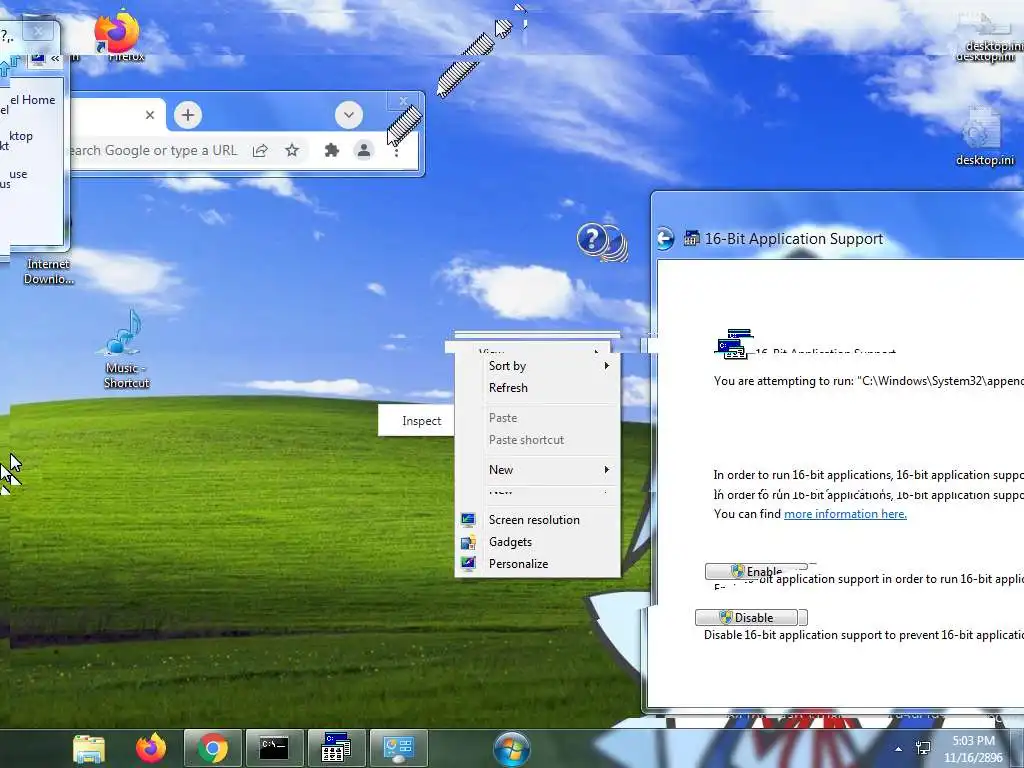
Task: Click the 16-Bit Application Support title icon
Action: click(x=691, y=238)
